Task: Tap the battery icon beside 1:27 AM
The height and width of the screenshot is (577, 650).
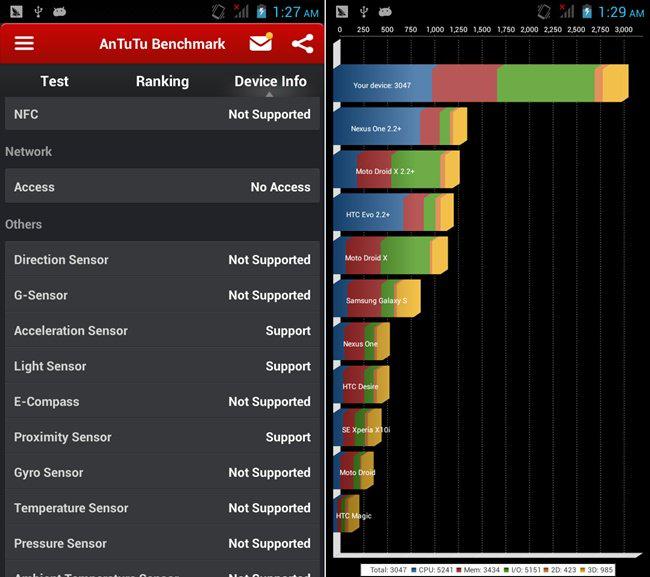Action: (261, 12)
